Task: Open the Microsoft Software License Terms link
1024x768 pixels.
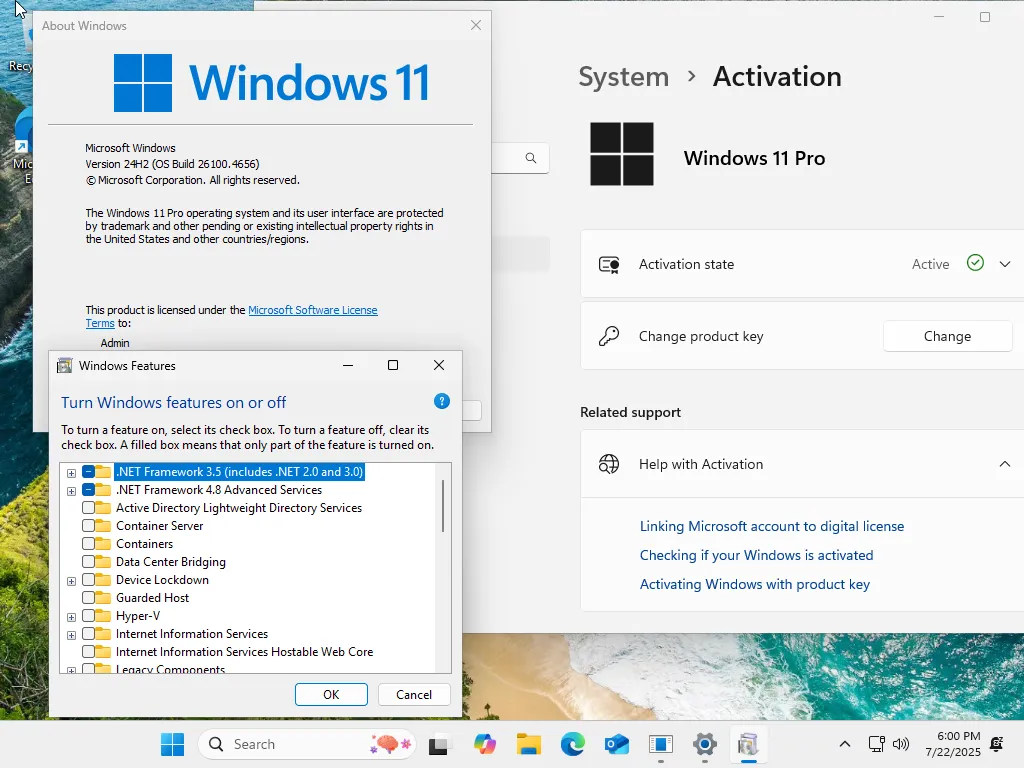Action: point(313,310)
